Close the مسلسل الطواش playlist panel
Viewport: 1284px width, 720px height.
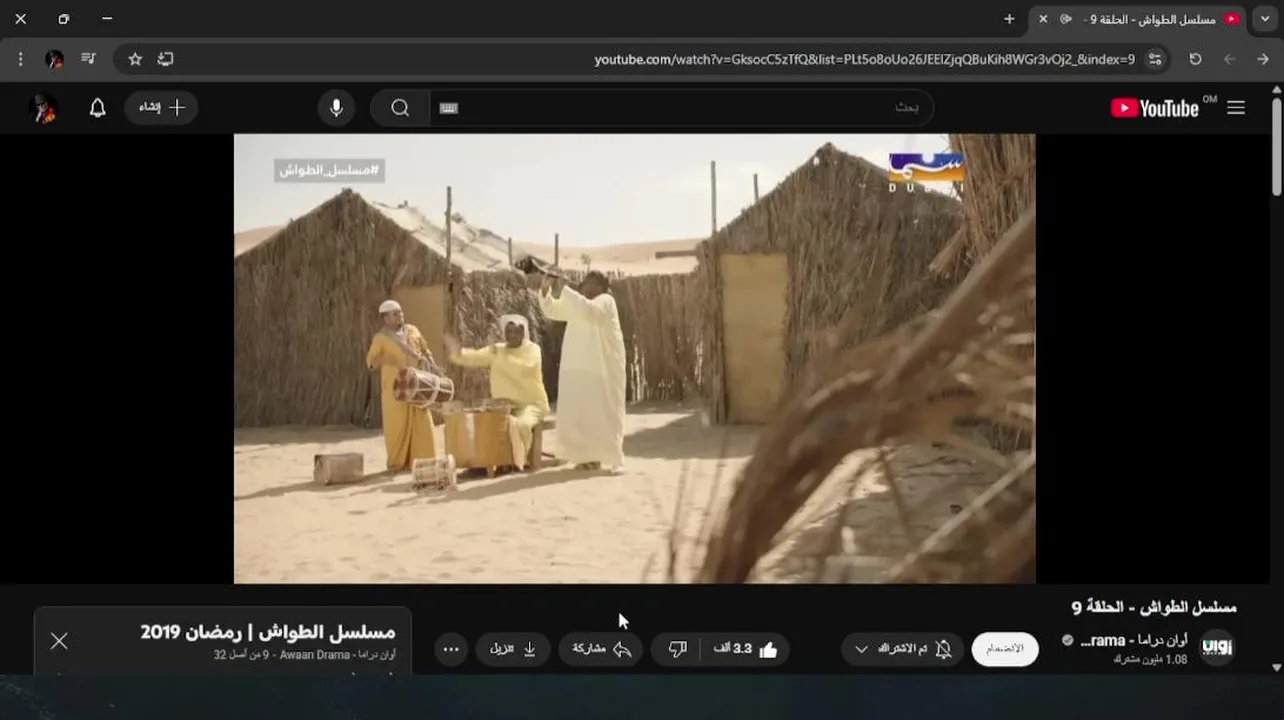[59, 641]
